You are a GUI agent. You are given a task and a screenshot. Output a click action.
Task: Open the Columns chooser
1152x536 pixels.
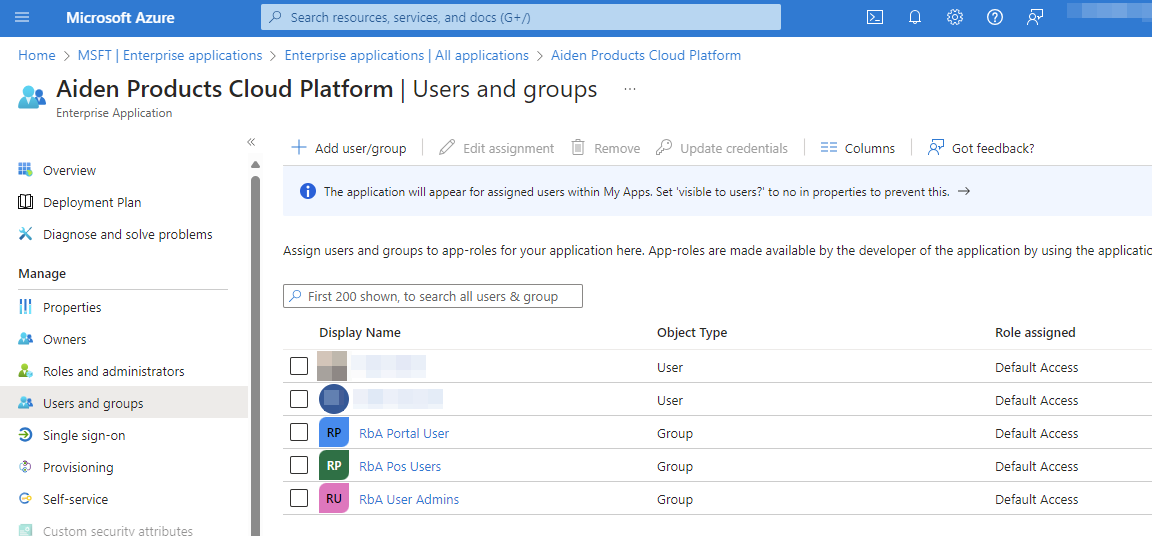click(858, 148)
